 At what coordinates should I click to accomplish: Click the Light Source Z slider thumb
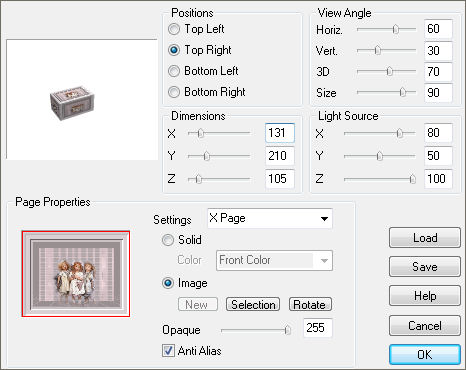tap(413, 179)
